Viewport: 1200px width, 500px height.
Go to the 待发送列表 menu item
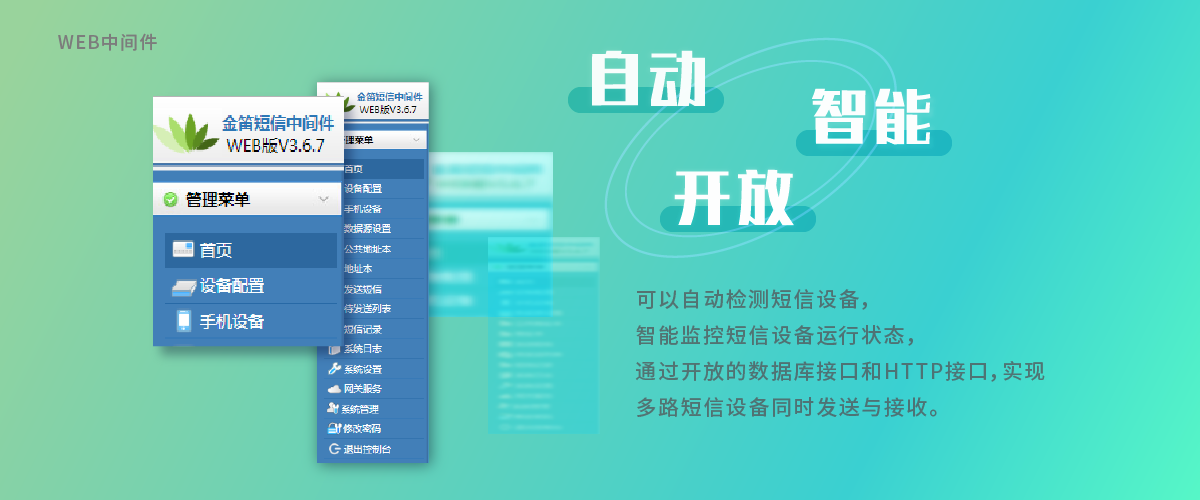pyautogui.click(x=367, y=309)
